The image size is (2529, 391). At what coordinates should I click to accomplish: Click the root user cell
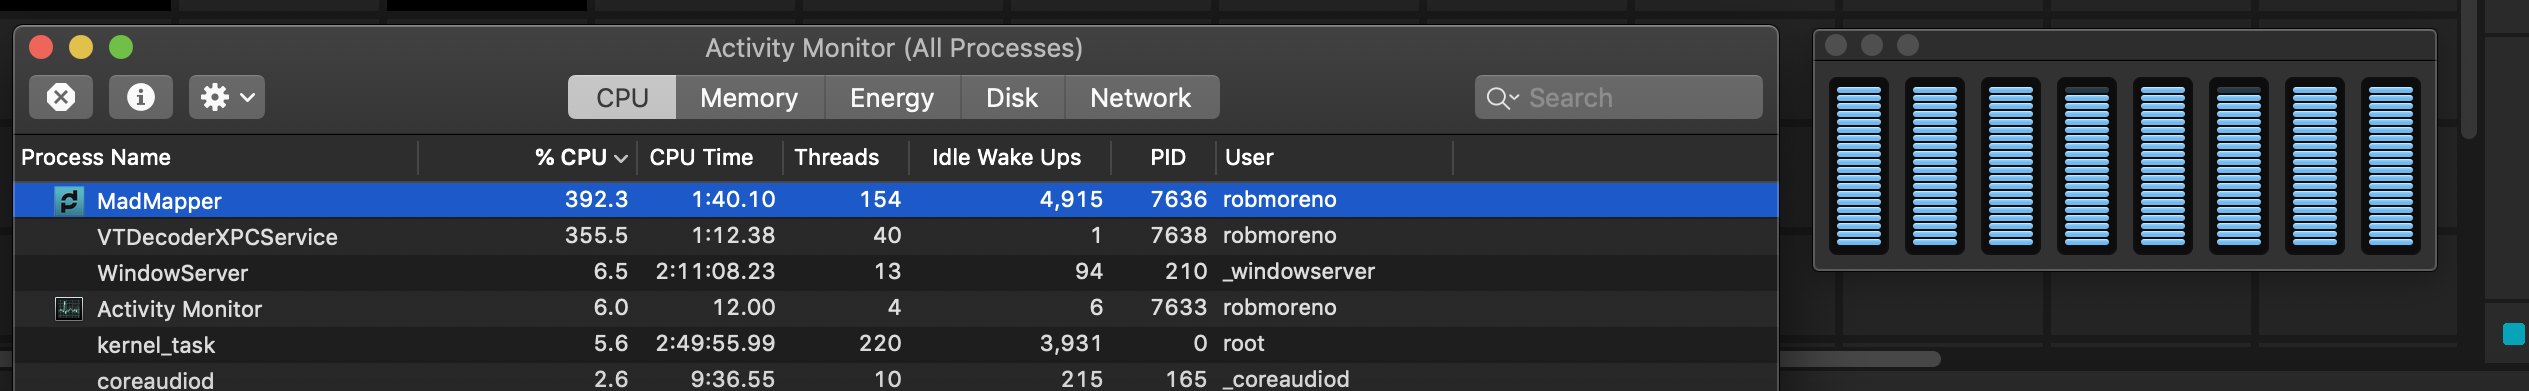click(x=1244, y=343)
